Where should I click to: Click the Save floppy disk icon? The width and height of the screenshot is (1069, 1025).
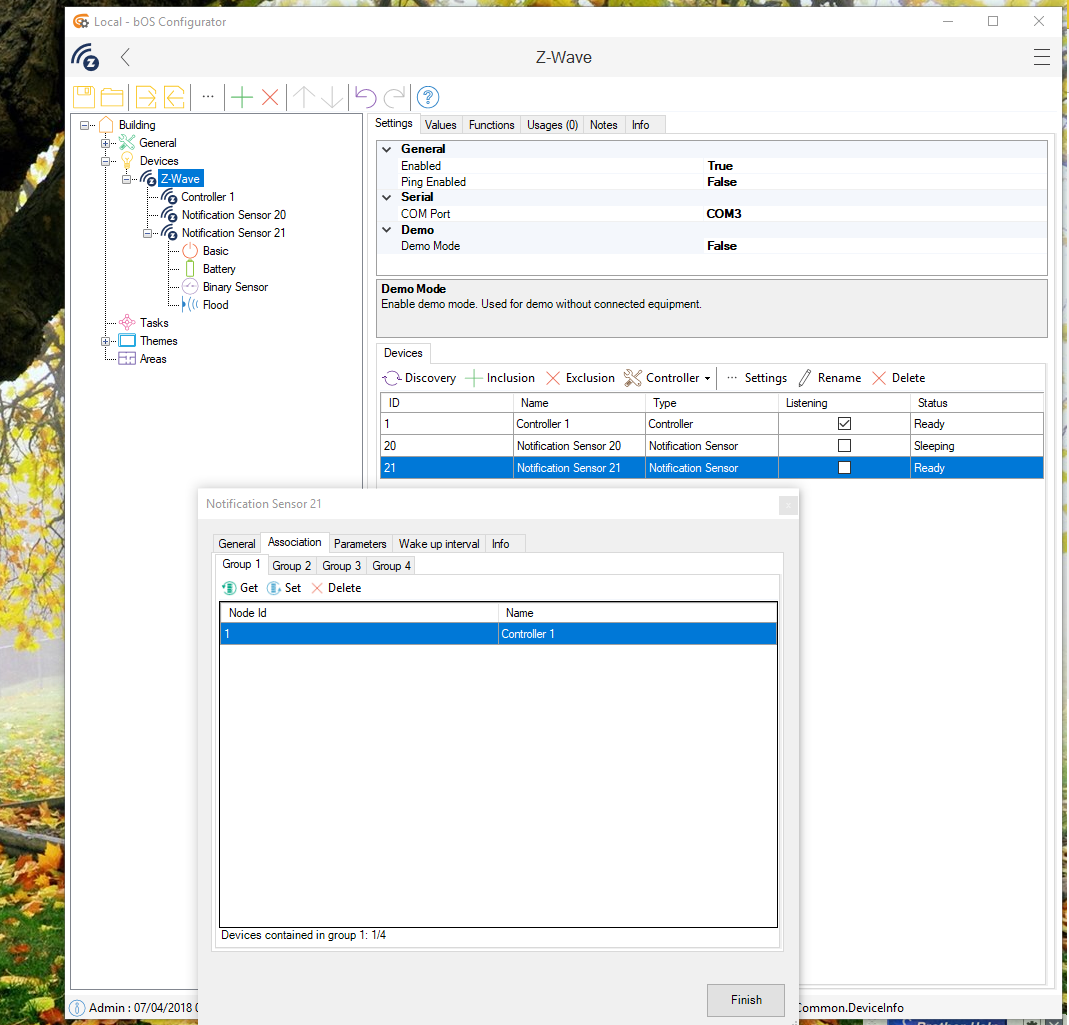coord(84,97)
